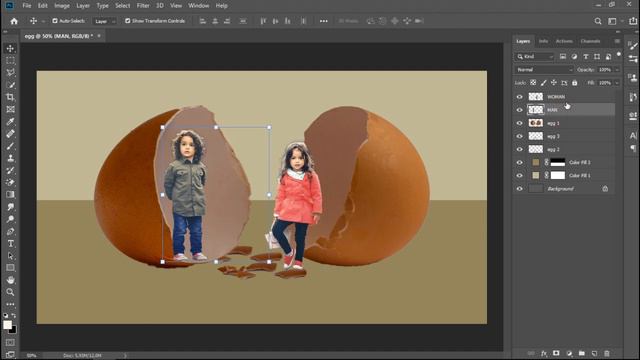Open the Fill slider arrow
This screenshot has width=640, height=360.
click(x=617, y=83)
